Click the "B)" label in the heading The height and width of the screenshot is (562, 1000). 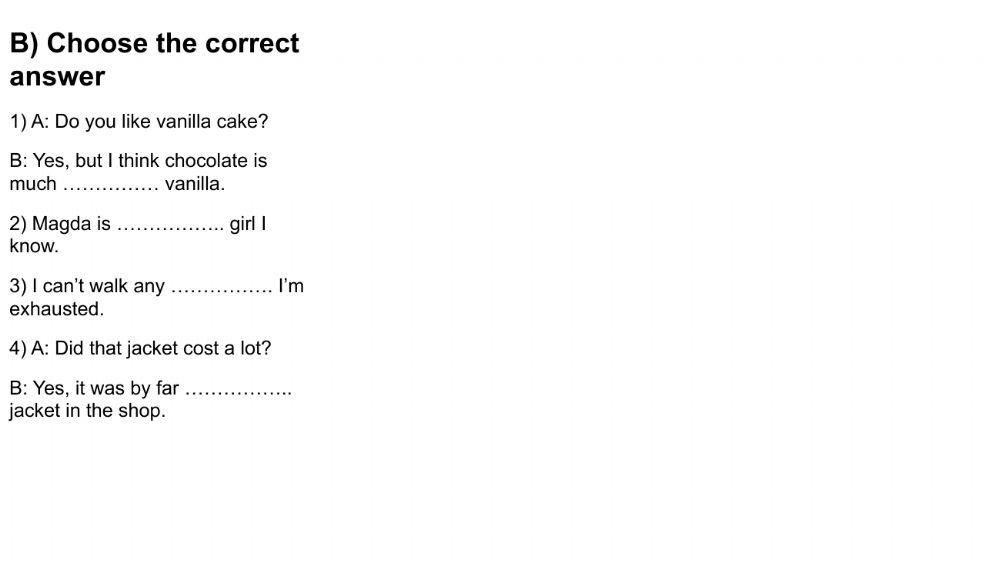24,44
